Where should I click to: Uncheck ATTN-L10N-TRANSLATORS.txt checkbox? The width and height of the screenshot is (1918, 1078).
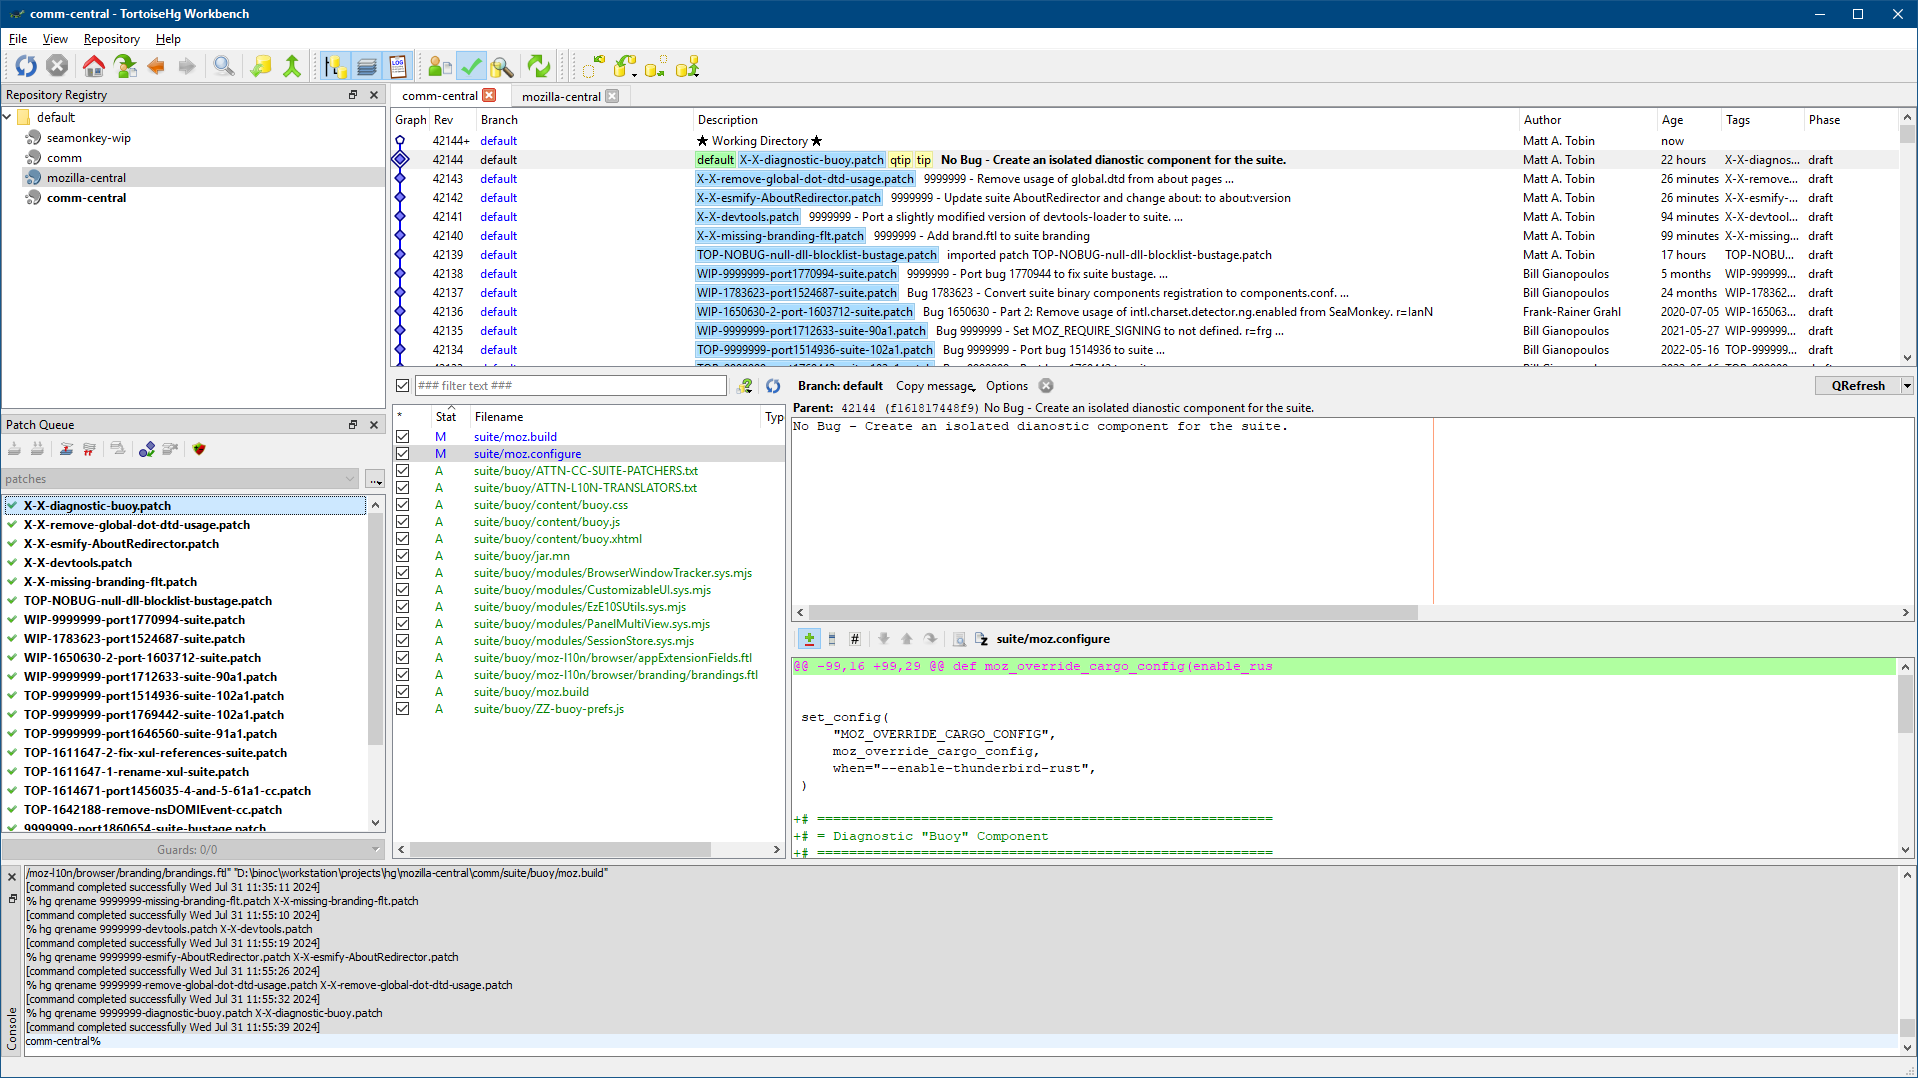pos(402,488)
